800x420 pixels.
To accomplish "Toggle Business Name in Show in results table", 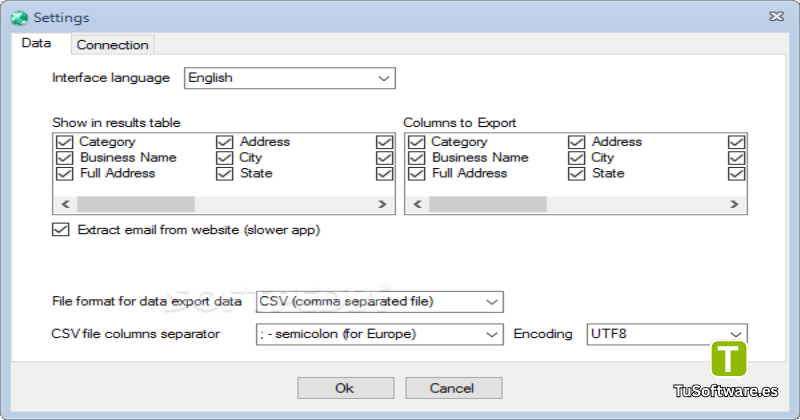I will (65, 158).
